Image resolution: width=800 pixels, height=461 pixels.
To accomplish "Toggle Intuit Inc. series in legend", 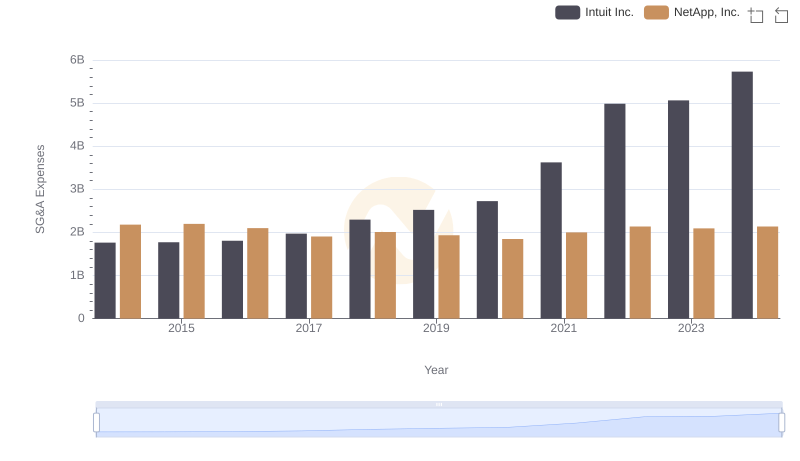I will click(594, 12).
